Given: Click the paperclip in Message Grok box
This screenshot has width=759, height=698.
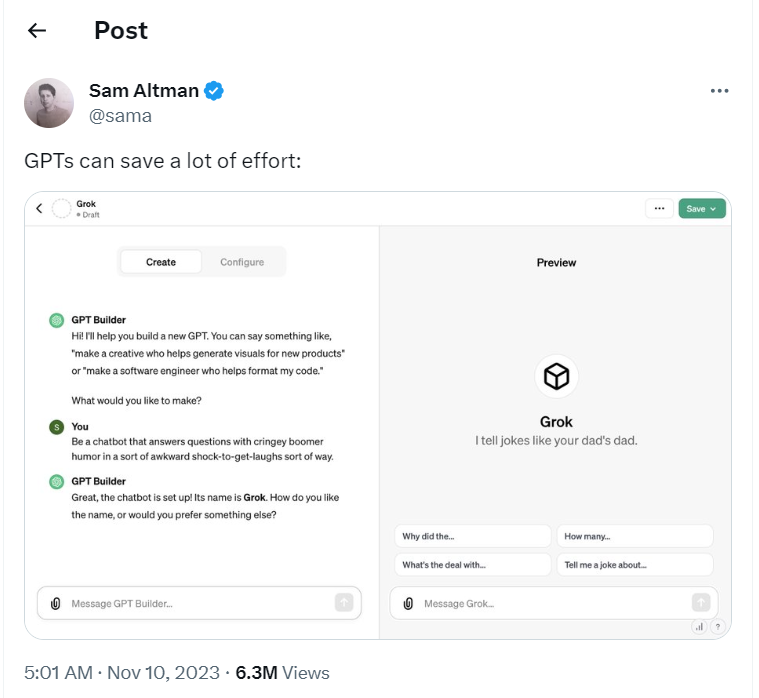Looking at the screenshot, I should point(408,604).
